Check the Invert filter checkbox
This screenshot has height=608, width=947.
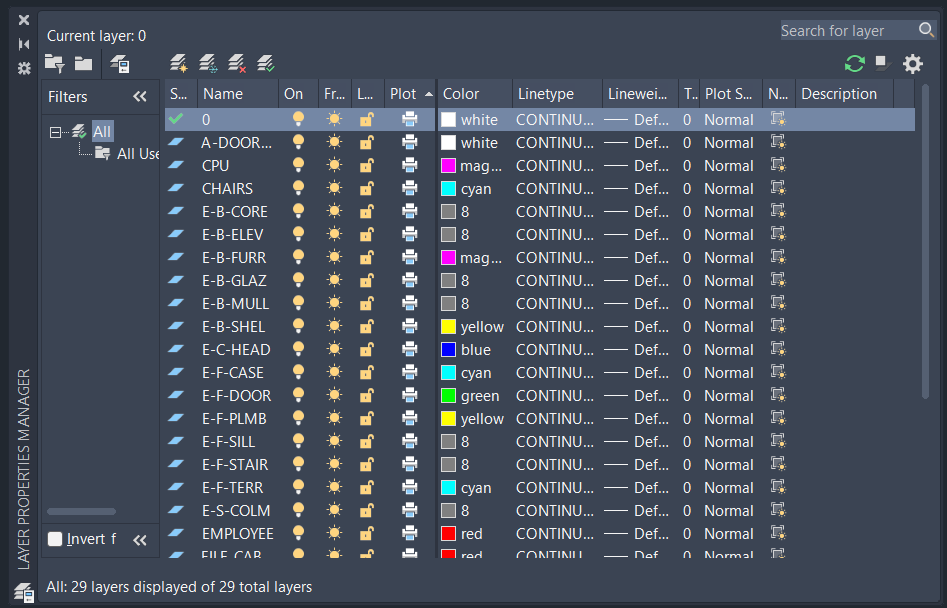(x=55, y=539)
